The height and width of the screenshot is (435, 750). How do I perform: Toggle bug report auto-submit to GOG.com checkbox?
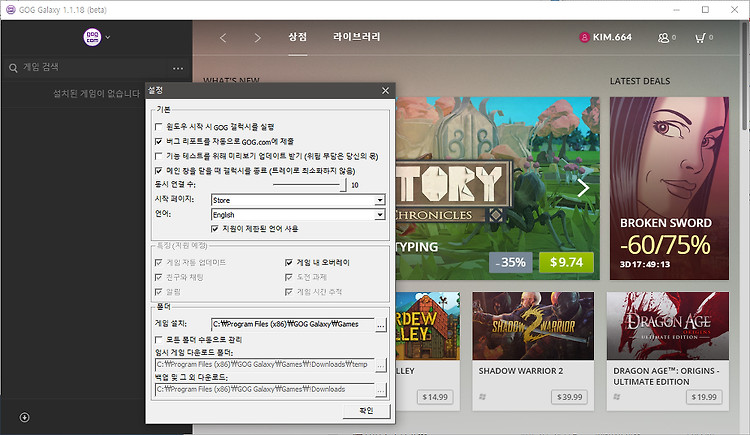click(159, 142)
